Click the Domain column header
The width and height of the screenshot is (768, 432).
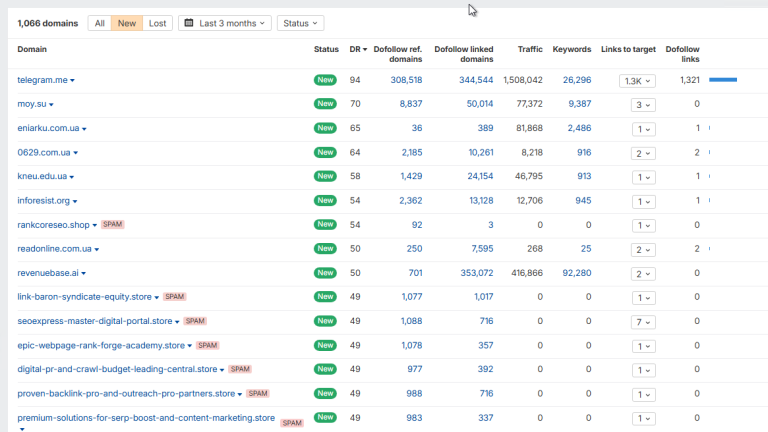32,49
